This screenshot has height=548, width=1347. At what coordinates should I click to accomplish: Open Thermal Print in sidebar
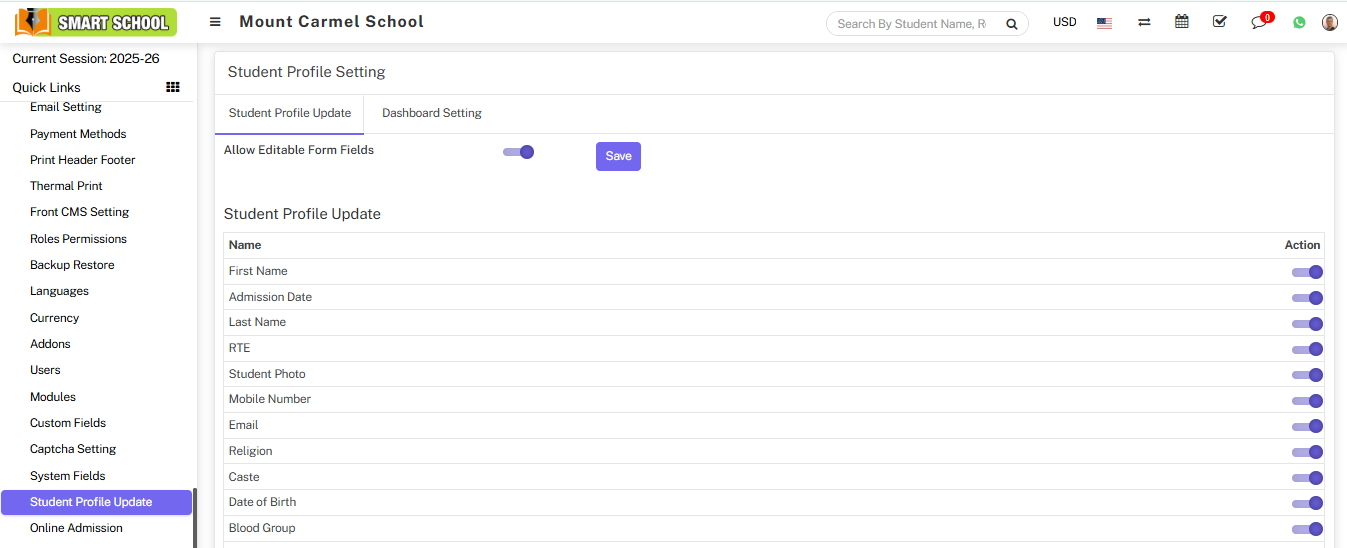66,186
